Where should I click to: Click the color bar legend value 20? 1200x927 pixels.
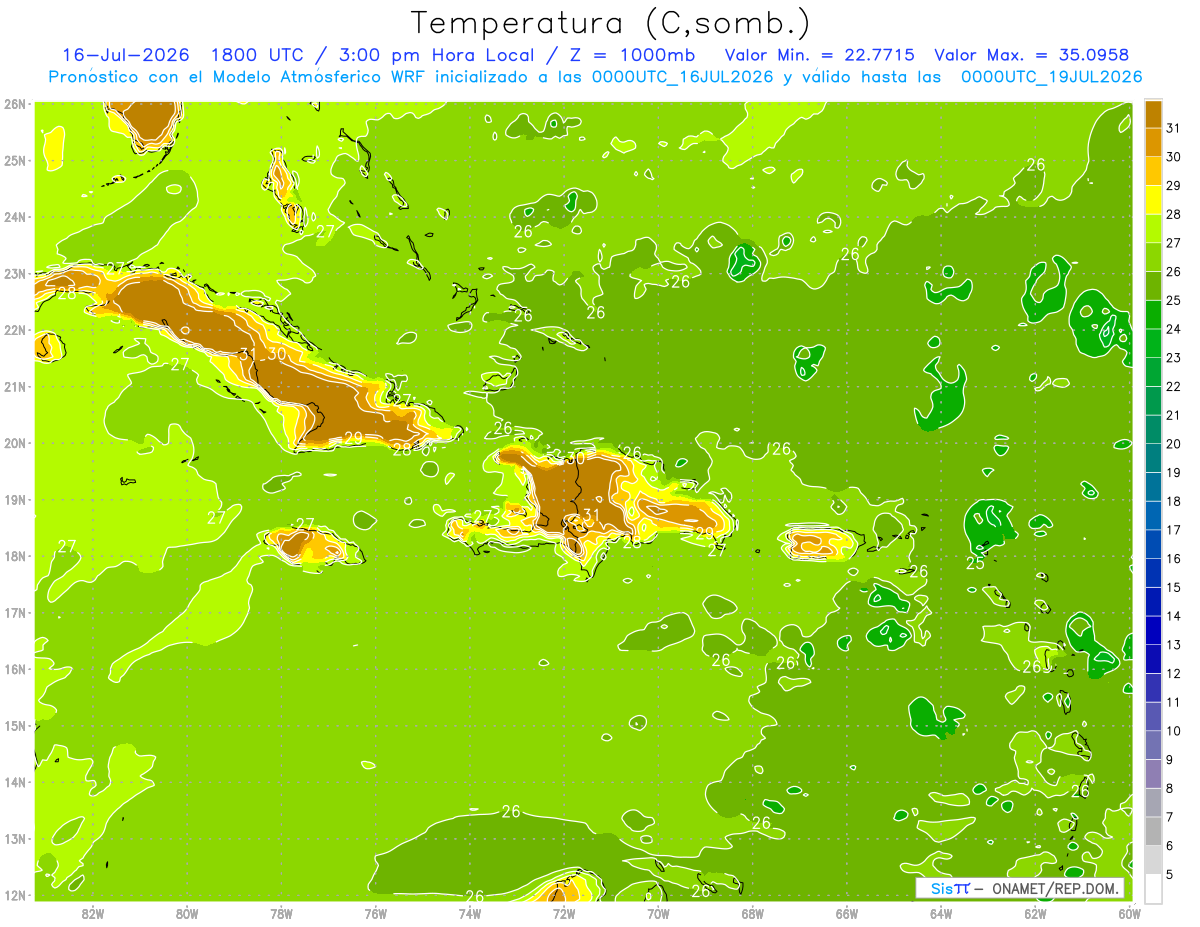point(1173,444)
